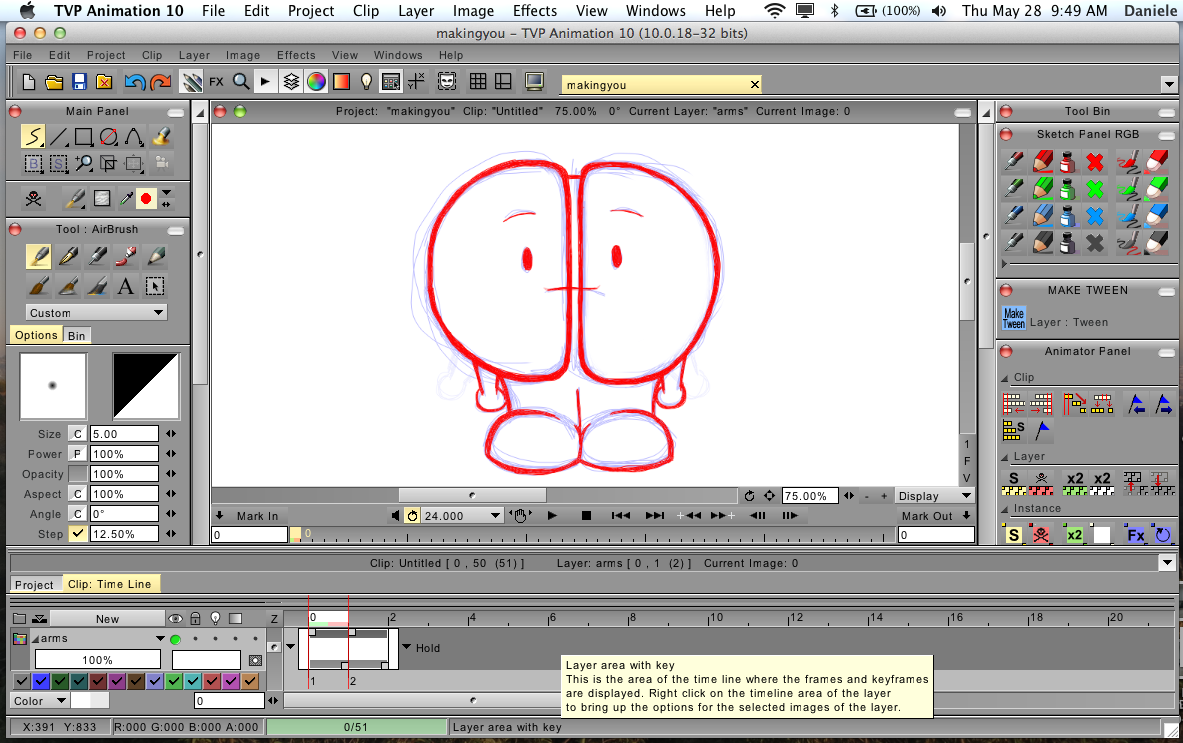
Task: Open the Layer menu in macOS menu bar
Action: tap(416, 11)
